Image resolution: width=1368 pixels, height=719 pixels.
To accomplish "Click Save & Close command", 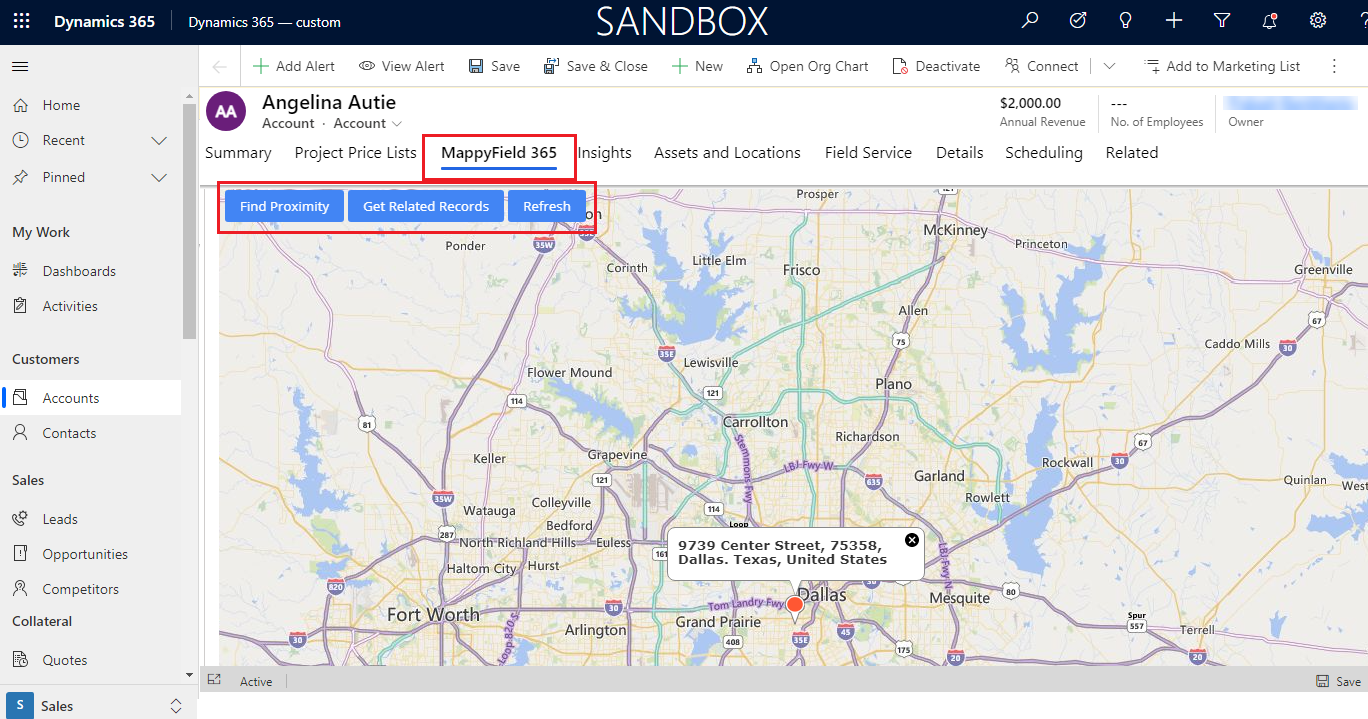I will tap(595, 66).
